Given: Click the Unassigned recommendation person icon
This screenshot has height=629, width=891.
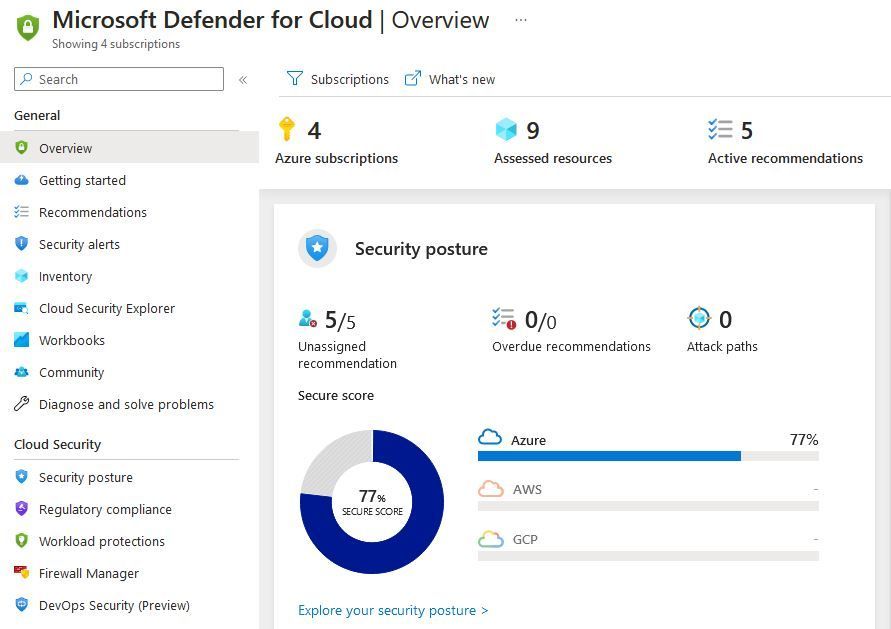Looking at the screenshot, I should (307, 319).
